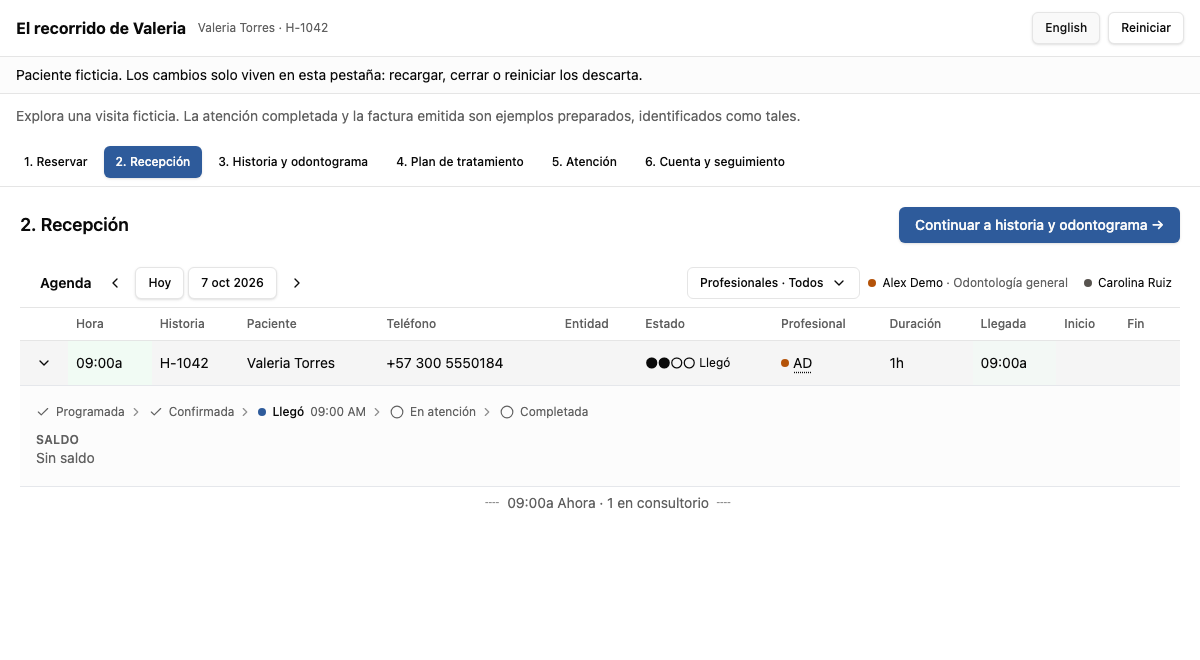Click phone number +57 300 5550184
The width and height of the screenshot is (1200, 660).
coord(445,363)
